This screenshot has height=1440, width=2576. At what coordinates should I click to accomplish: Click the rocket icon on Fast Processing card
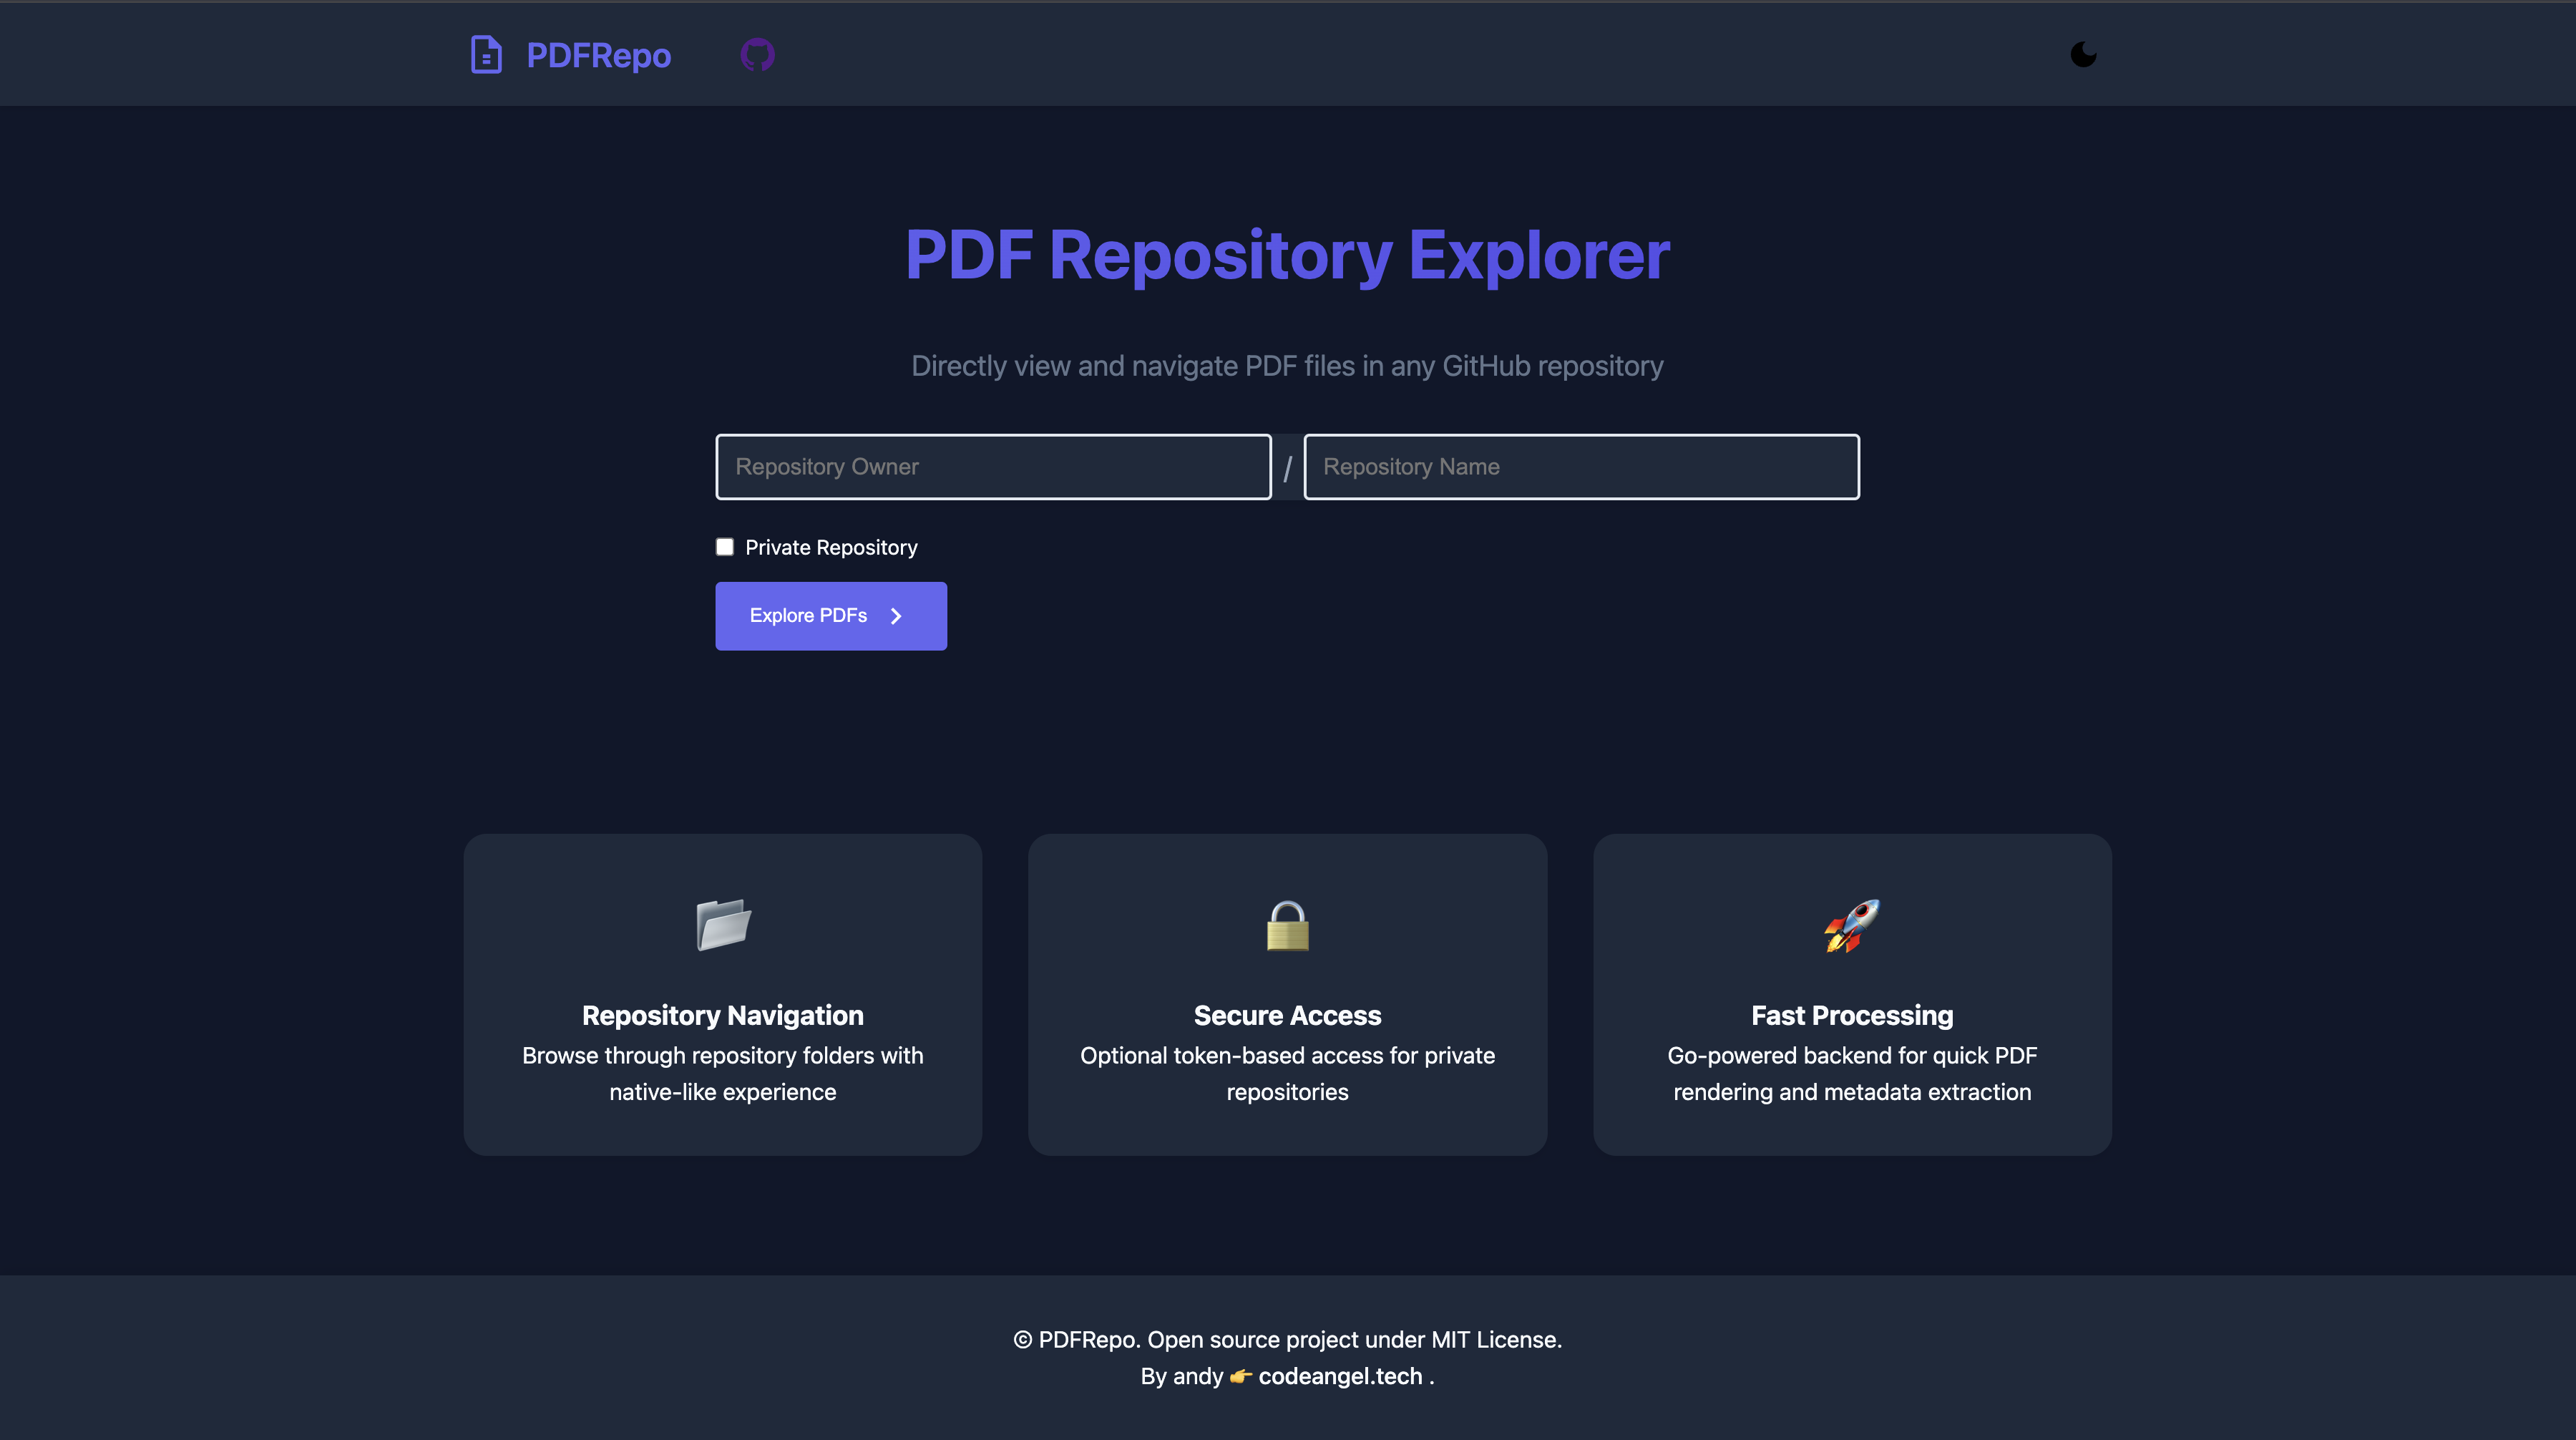coord(1852,927)
